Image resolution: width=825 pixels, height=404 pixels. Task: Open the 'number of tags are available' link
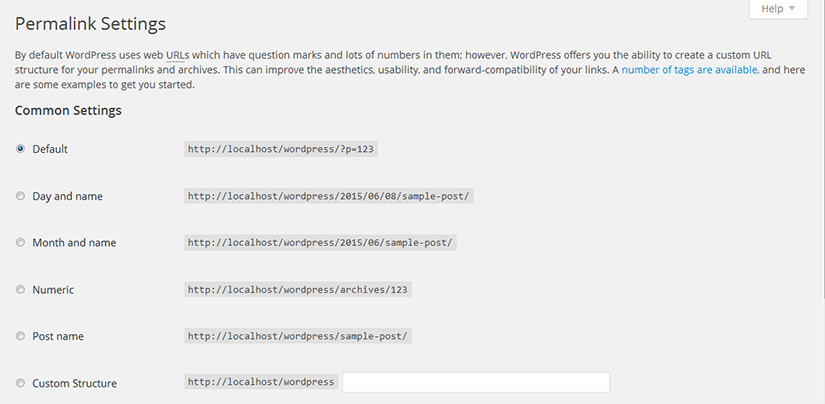point(689,70)
